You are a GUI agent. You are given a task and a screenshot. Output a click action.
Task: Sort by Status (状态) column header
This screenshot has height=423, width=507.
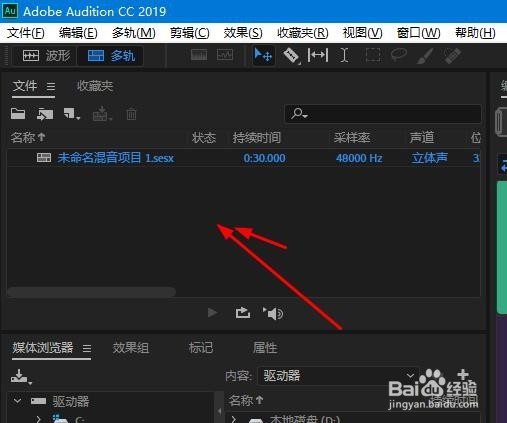click(204, 137)
